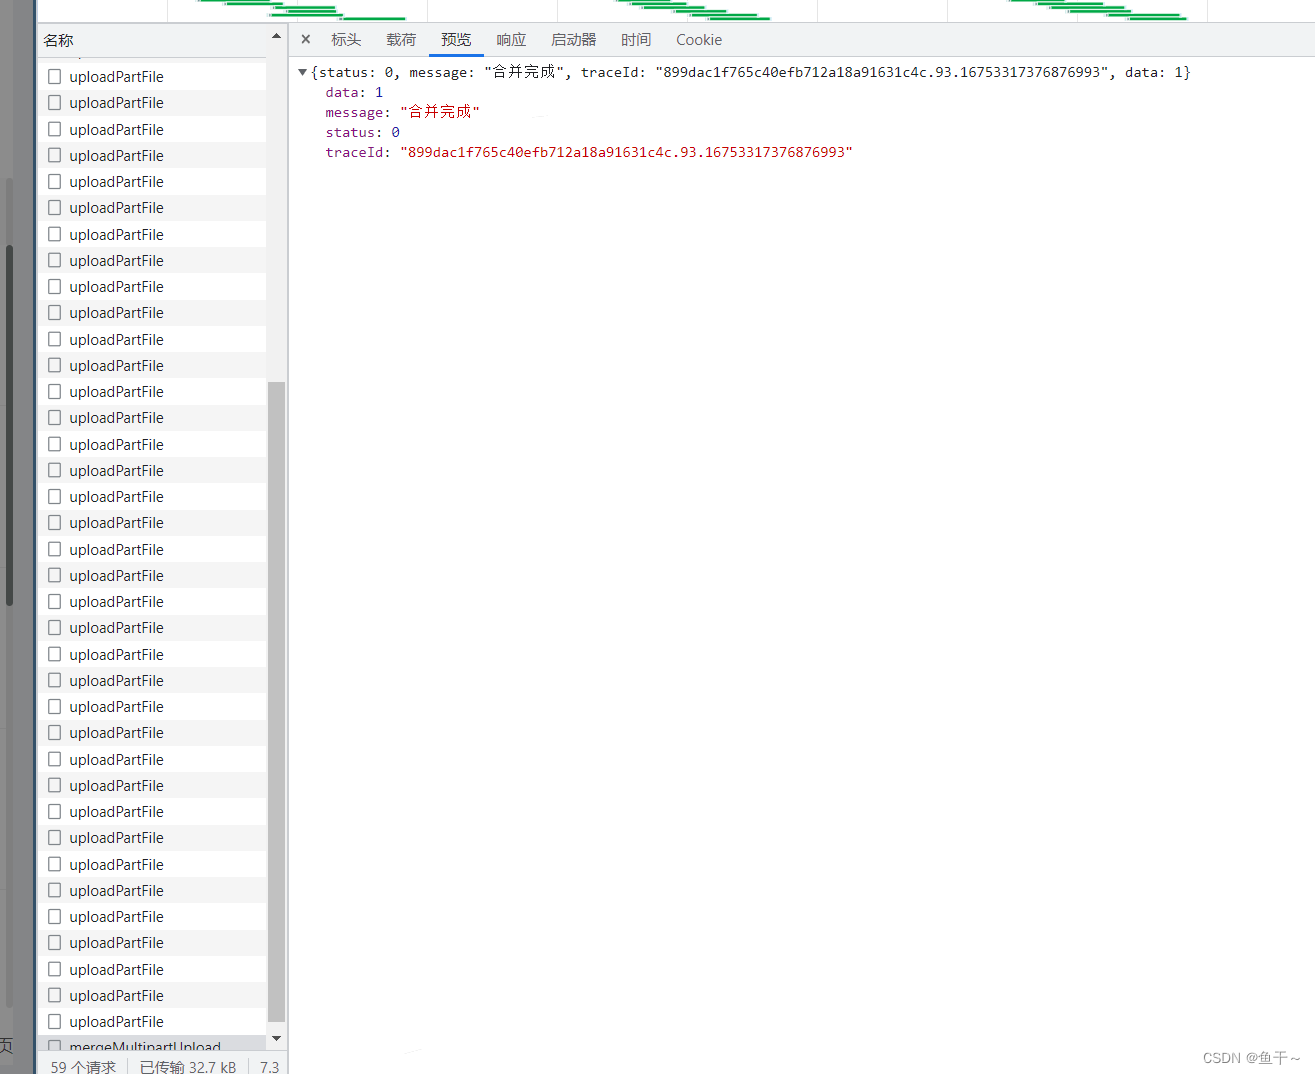This screenshot has height=1074, width=1315.
Task: Switch to the 标头 tab
Action: click(346, 40)
